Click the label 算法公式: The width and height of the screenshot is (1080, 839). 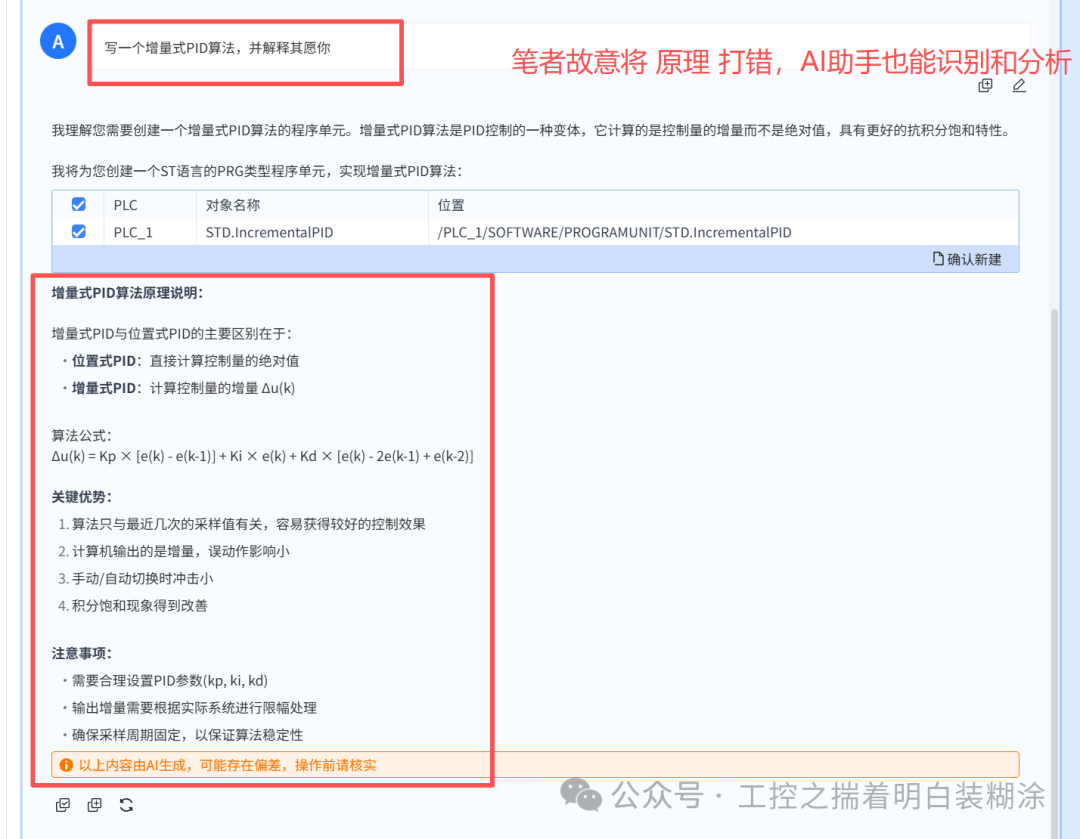point(81,435)
